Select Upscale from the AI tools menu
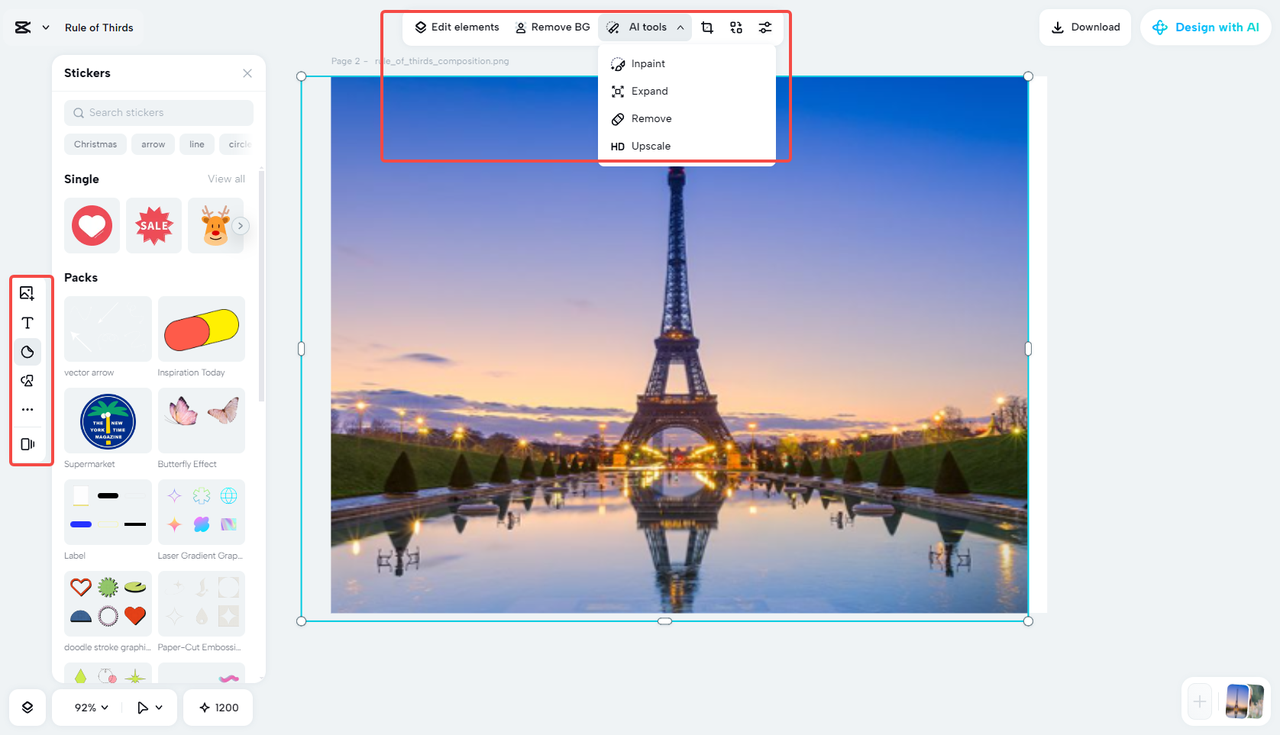The width and height of the screenshot is (1280, 735). (x=650, y=146)
